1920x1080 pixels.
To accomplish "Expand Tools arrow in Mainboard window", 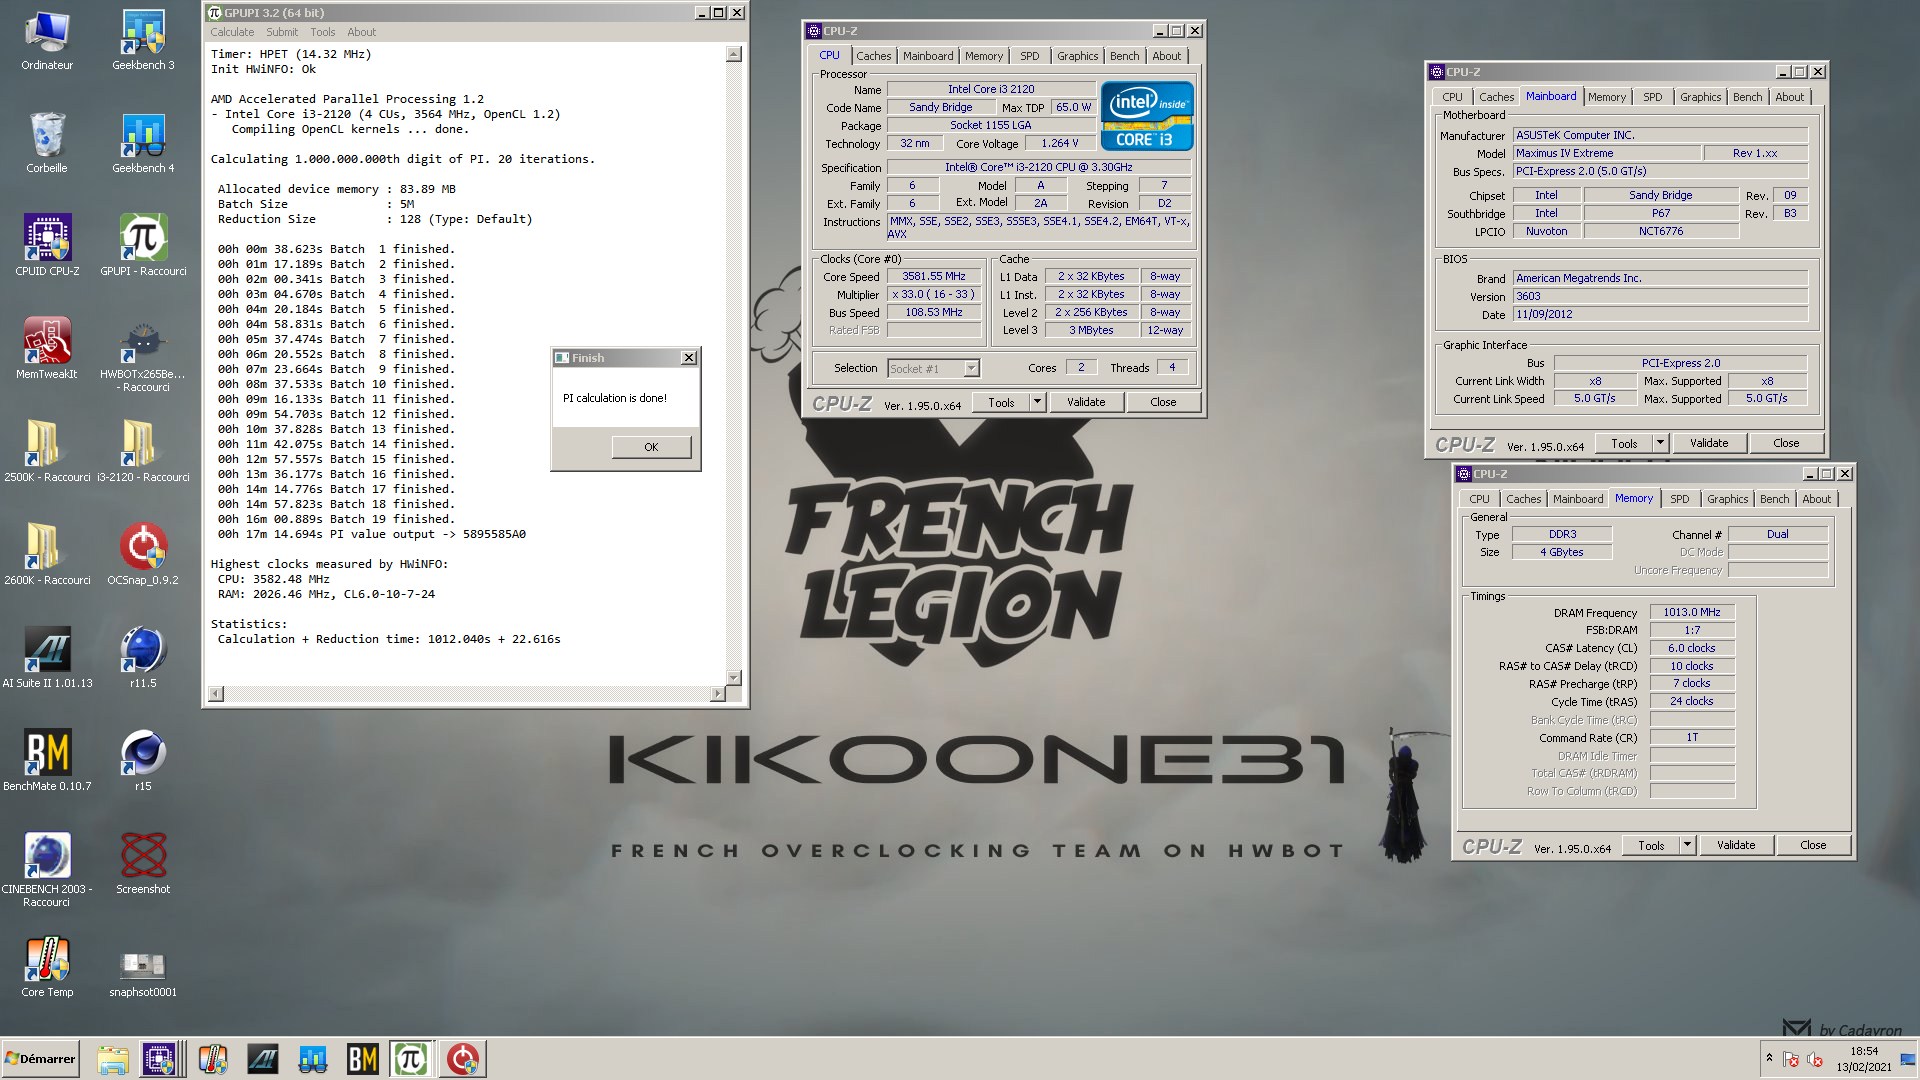I will pyautogui.click(x=1660, y=443).
